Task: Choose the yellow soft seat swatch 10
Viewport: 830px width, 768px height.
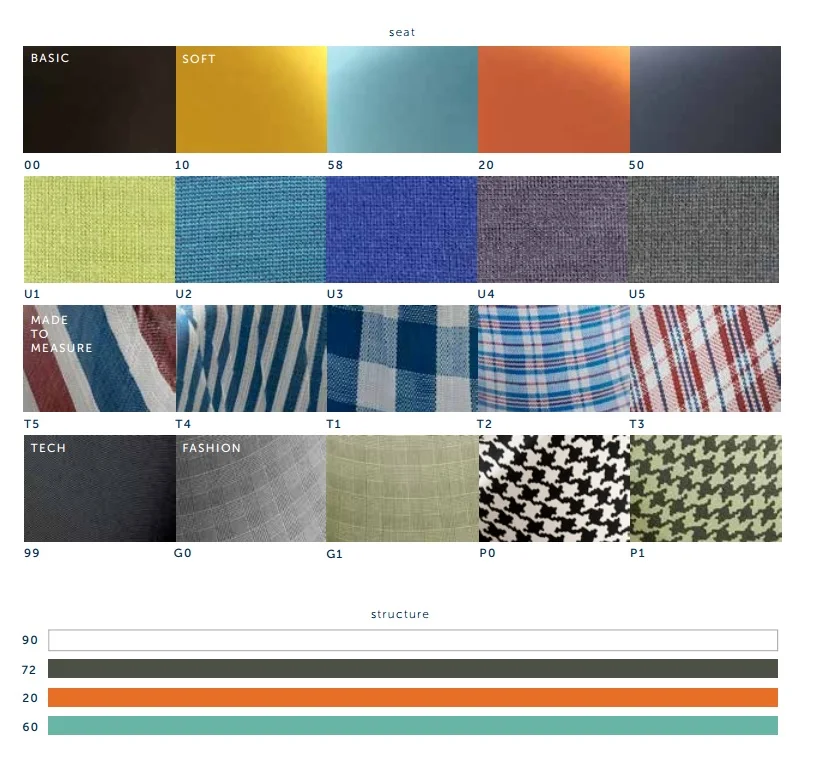Action: click(251, 100)
